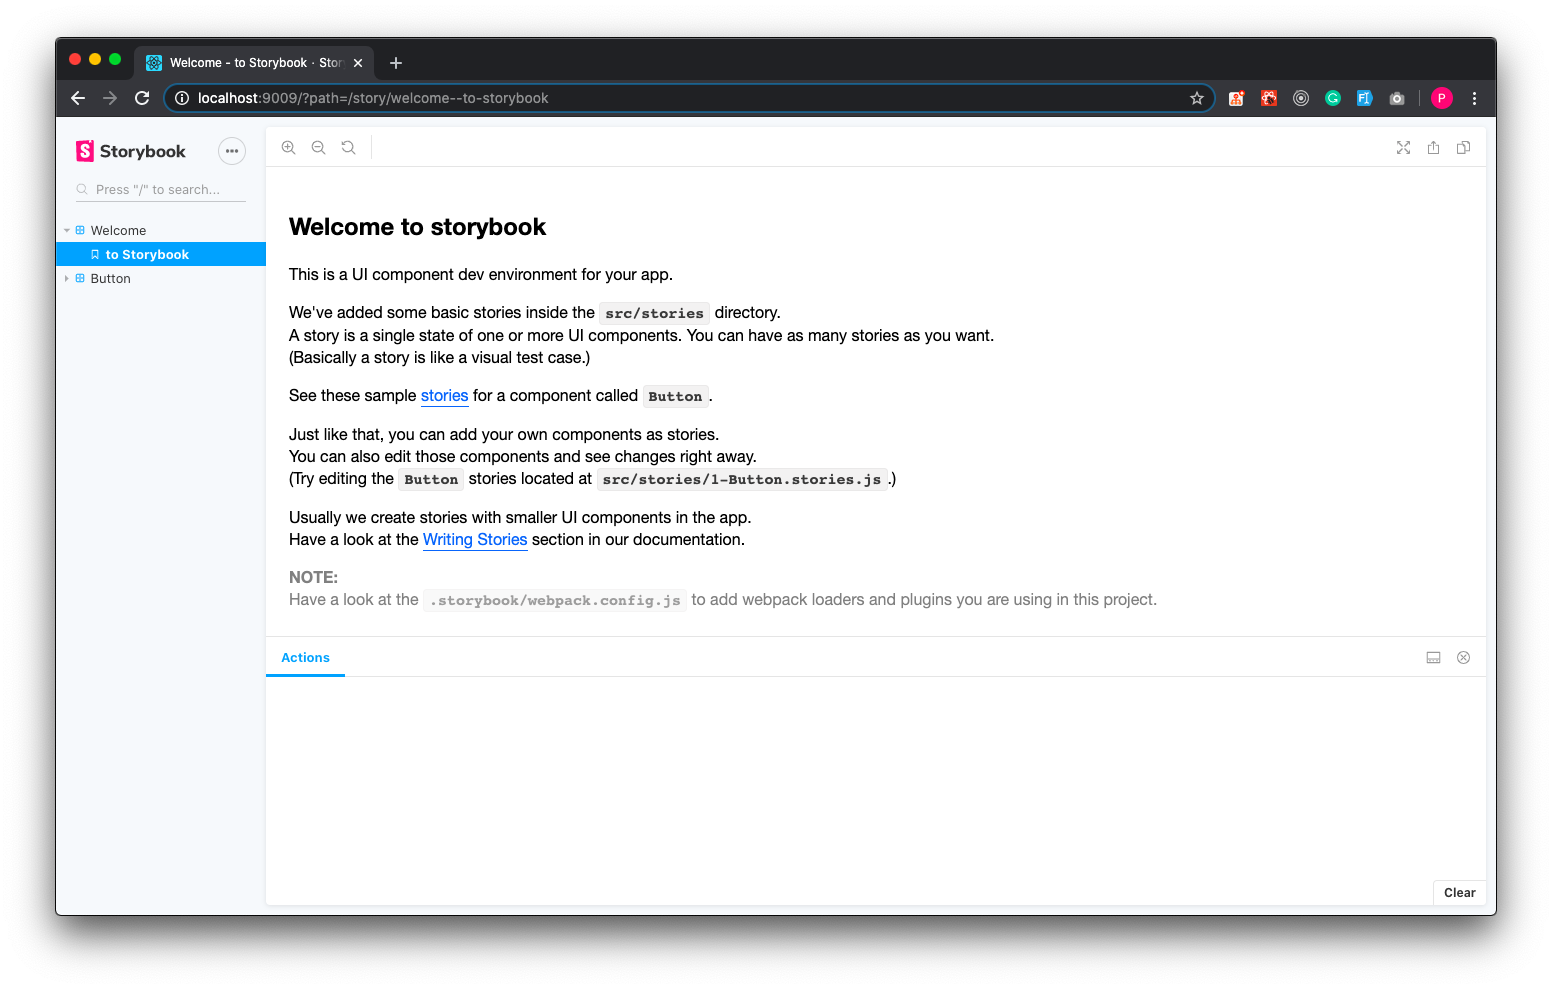Close the Welcome to Storybook browser tab
This screenshot has width=1552, height=989.
click(x=358, y=63)
